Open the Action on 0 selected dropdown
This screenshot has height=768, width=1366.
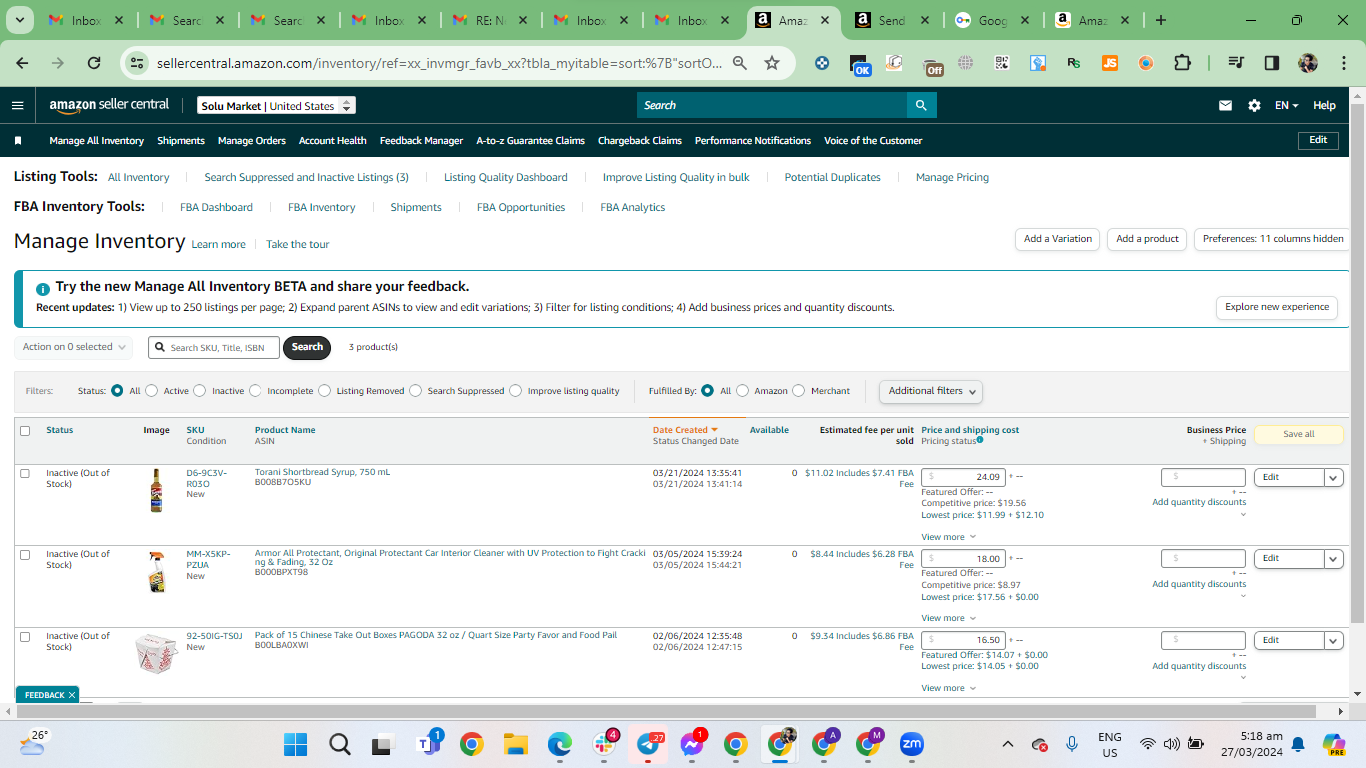[74, 347]
